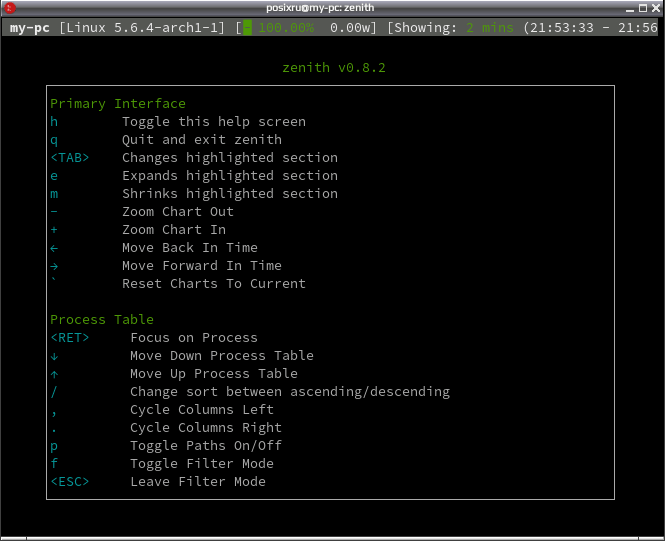This screenshot has width=665, height=541.
Task: Click 'Move Back In Time' text
Action: tap(190, 248)
